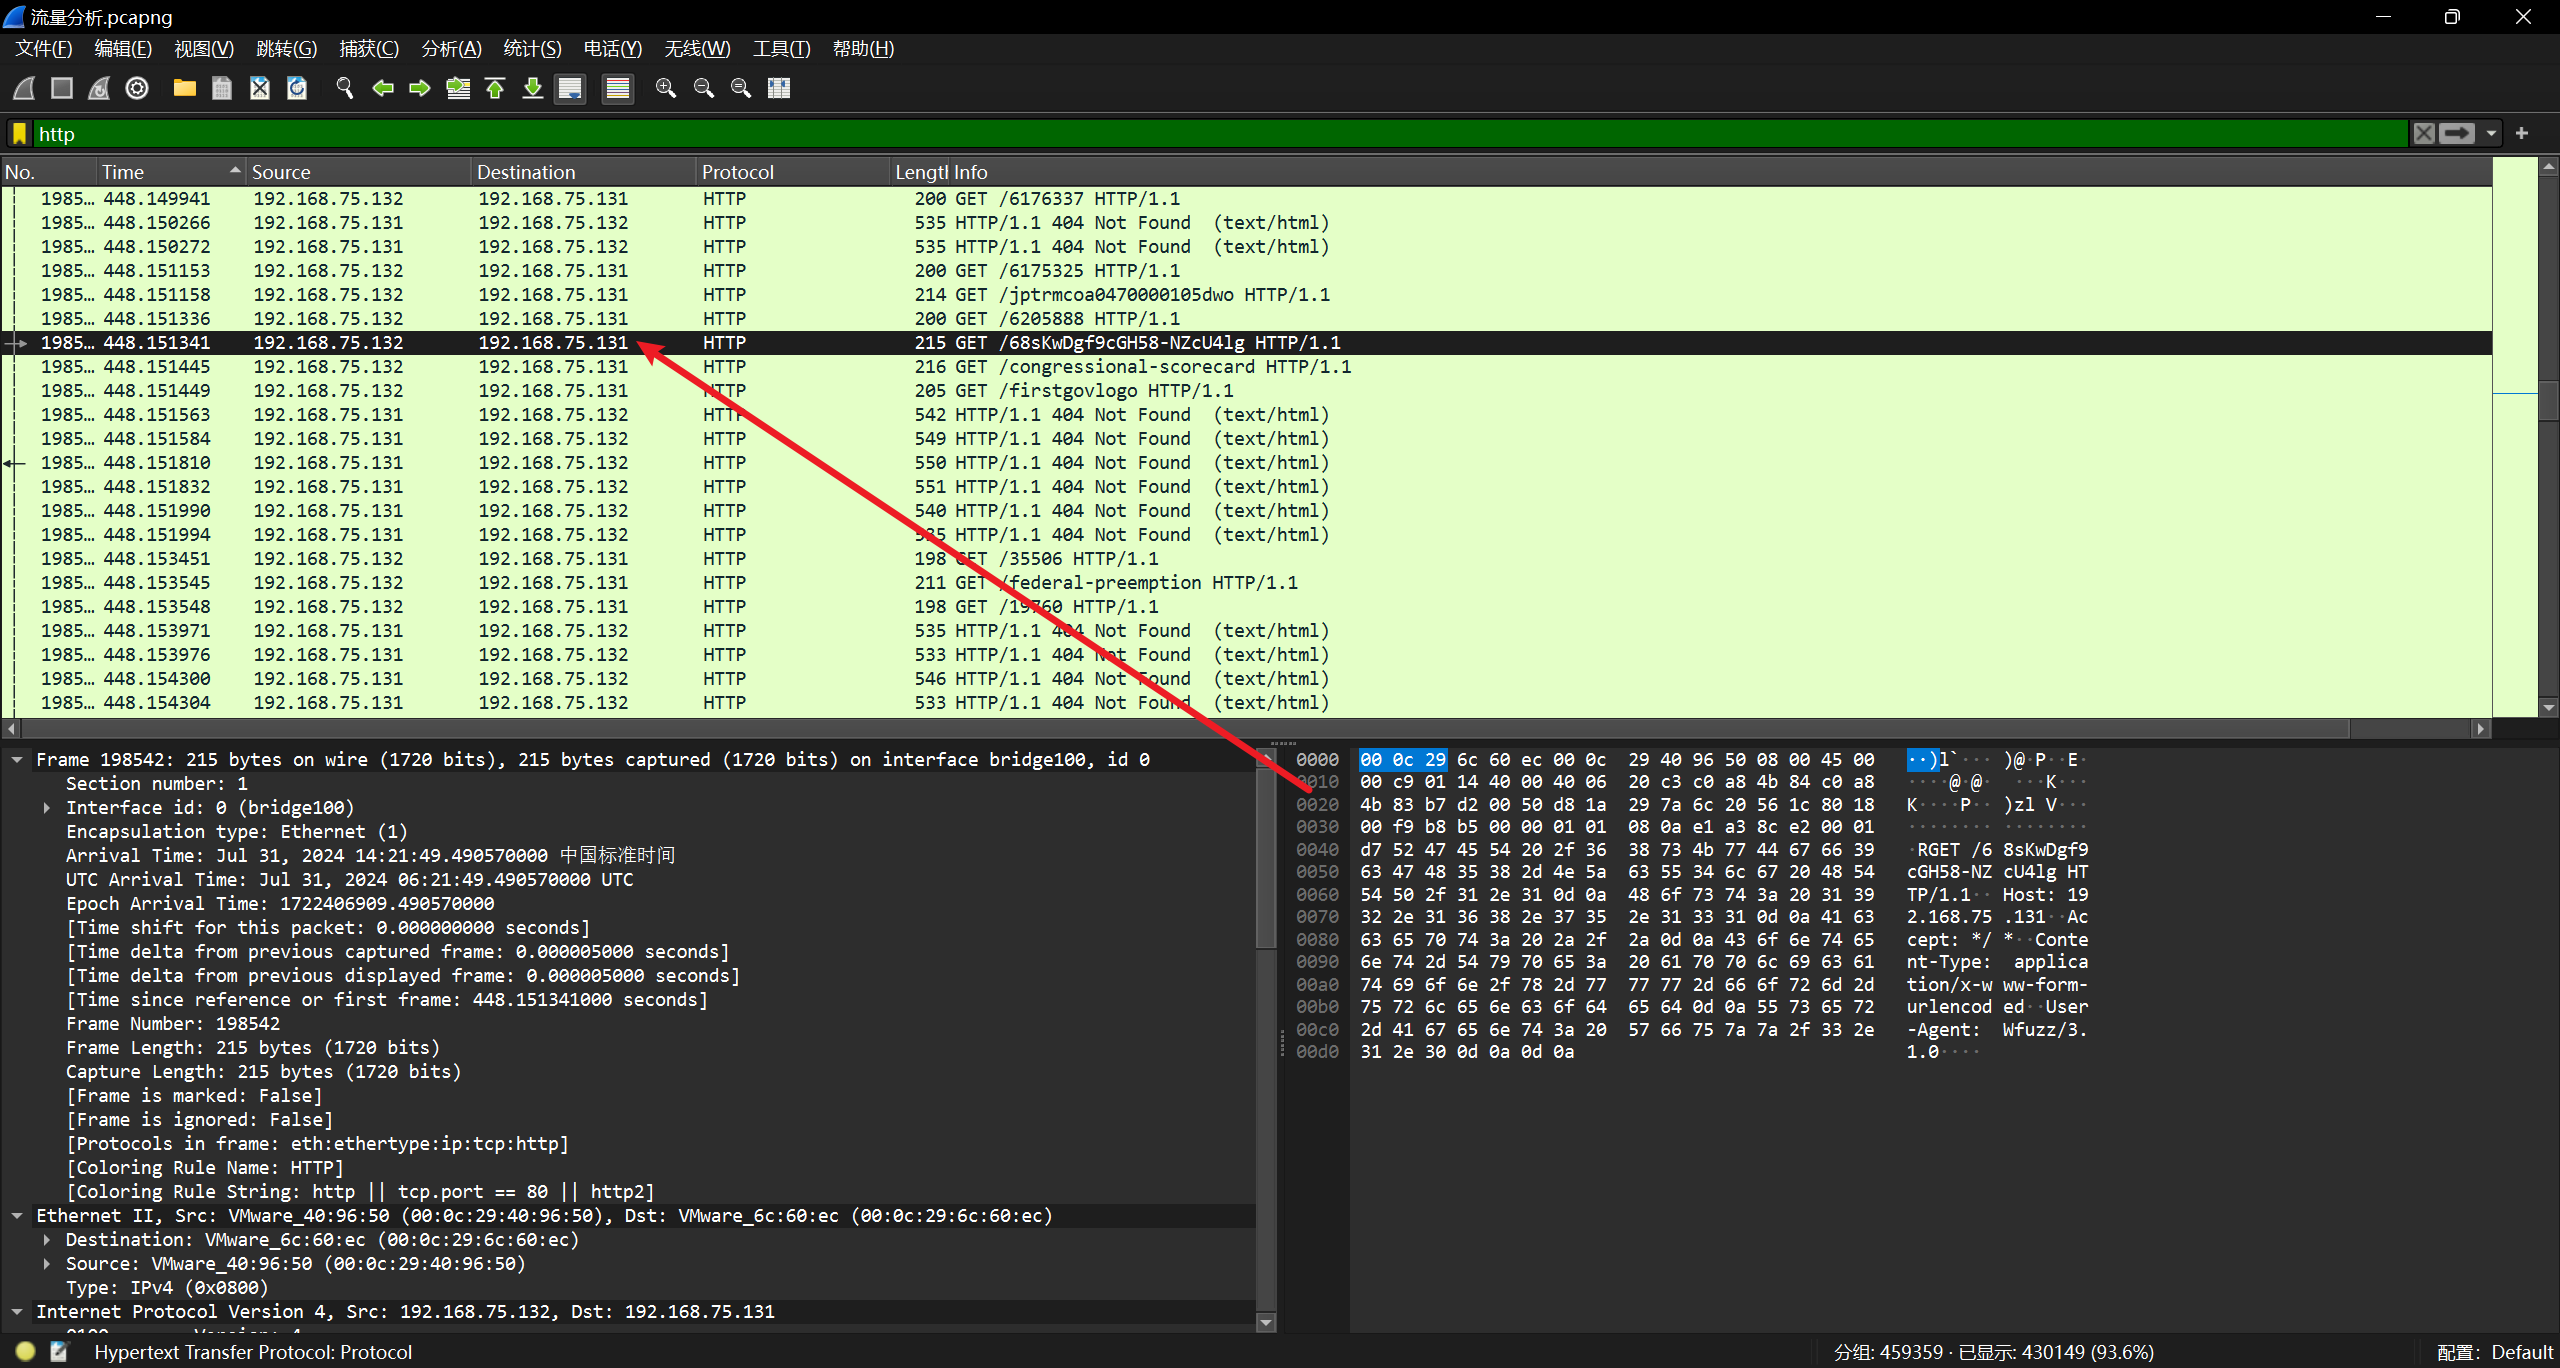Click the find packet magnifier icon

pos(345,89)
